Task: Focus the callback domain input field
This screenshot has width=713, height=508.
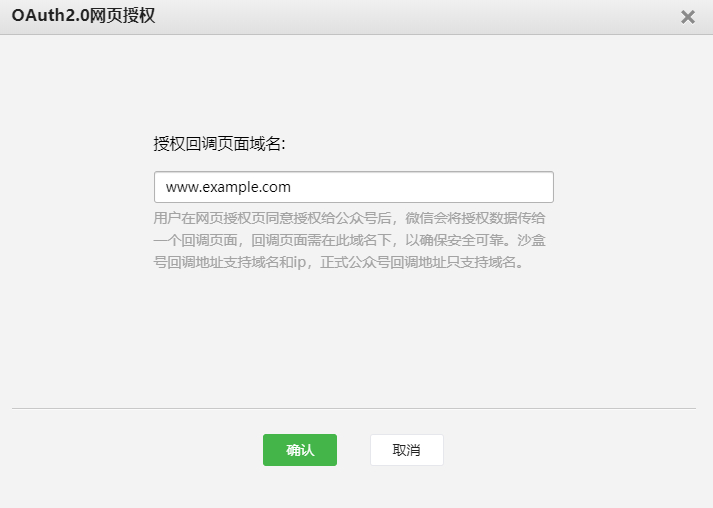Action: coord(353,187)
